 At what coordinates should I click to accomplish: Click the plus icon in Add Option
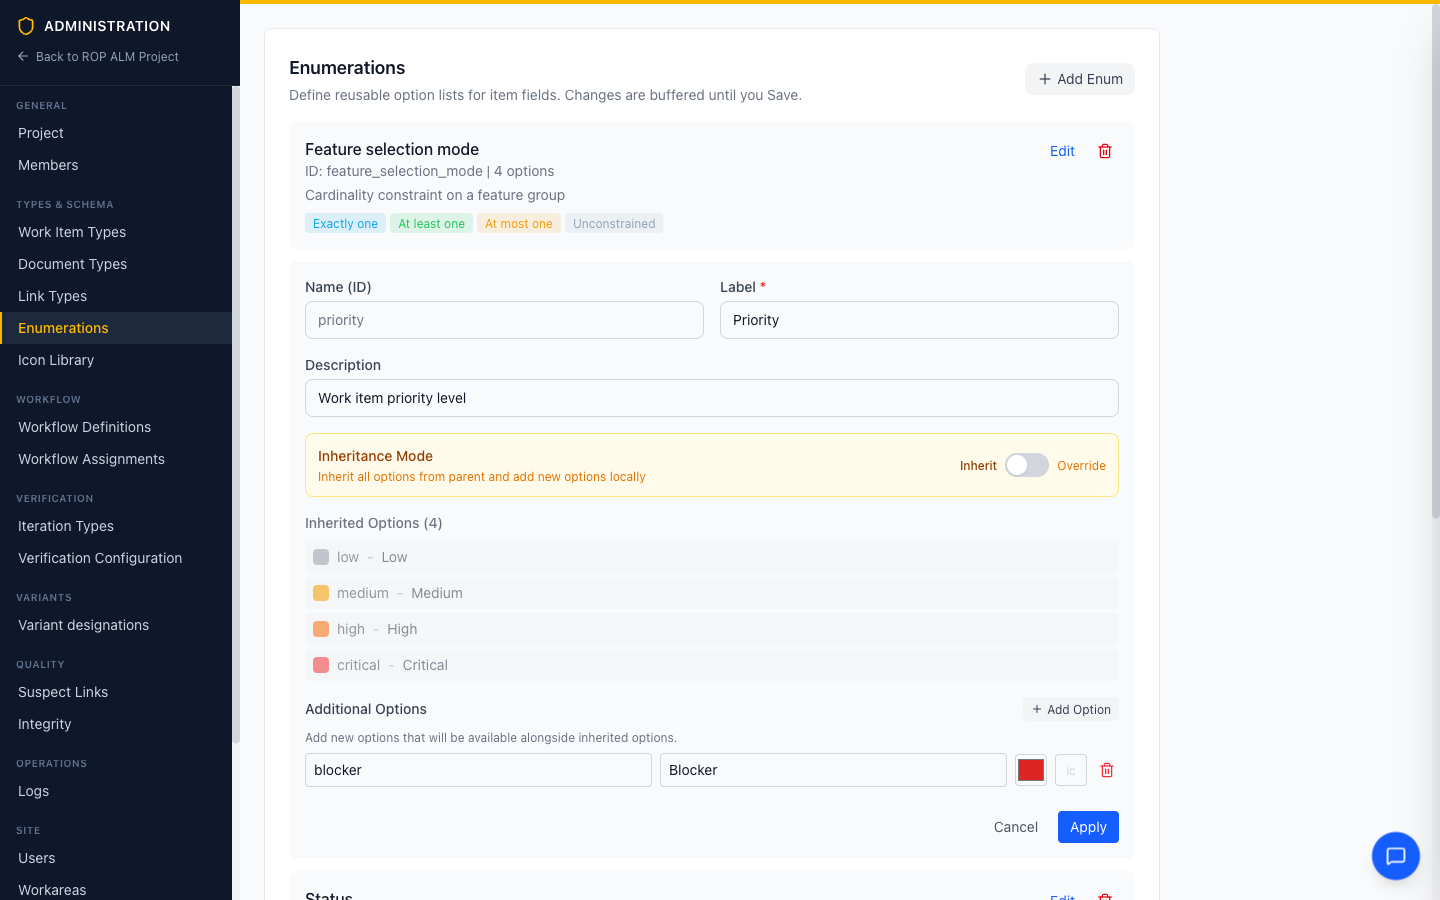(1037, 709)
